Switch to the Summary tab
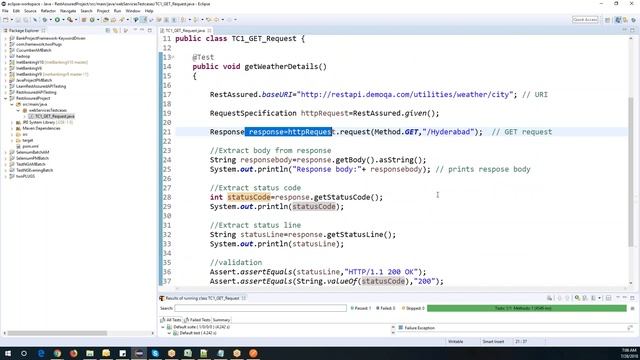This screenshot has height=360, width=640. point(221,320)
